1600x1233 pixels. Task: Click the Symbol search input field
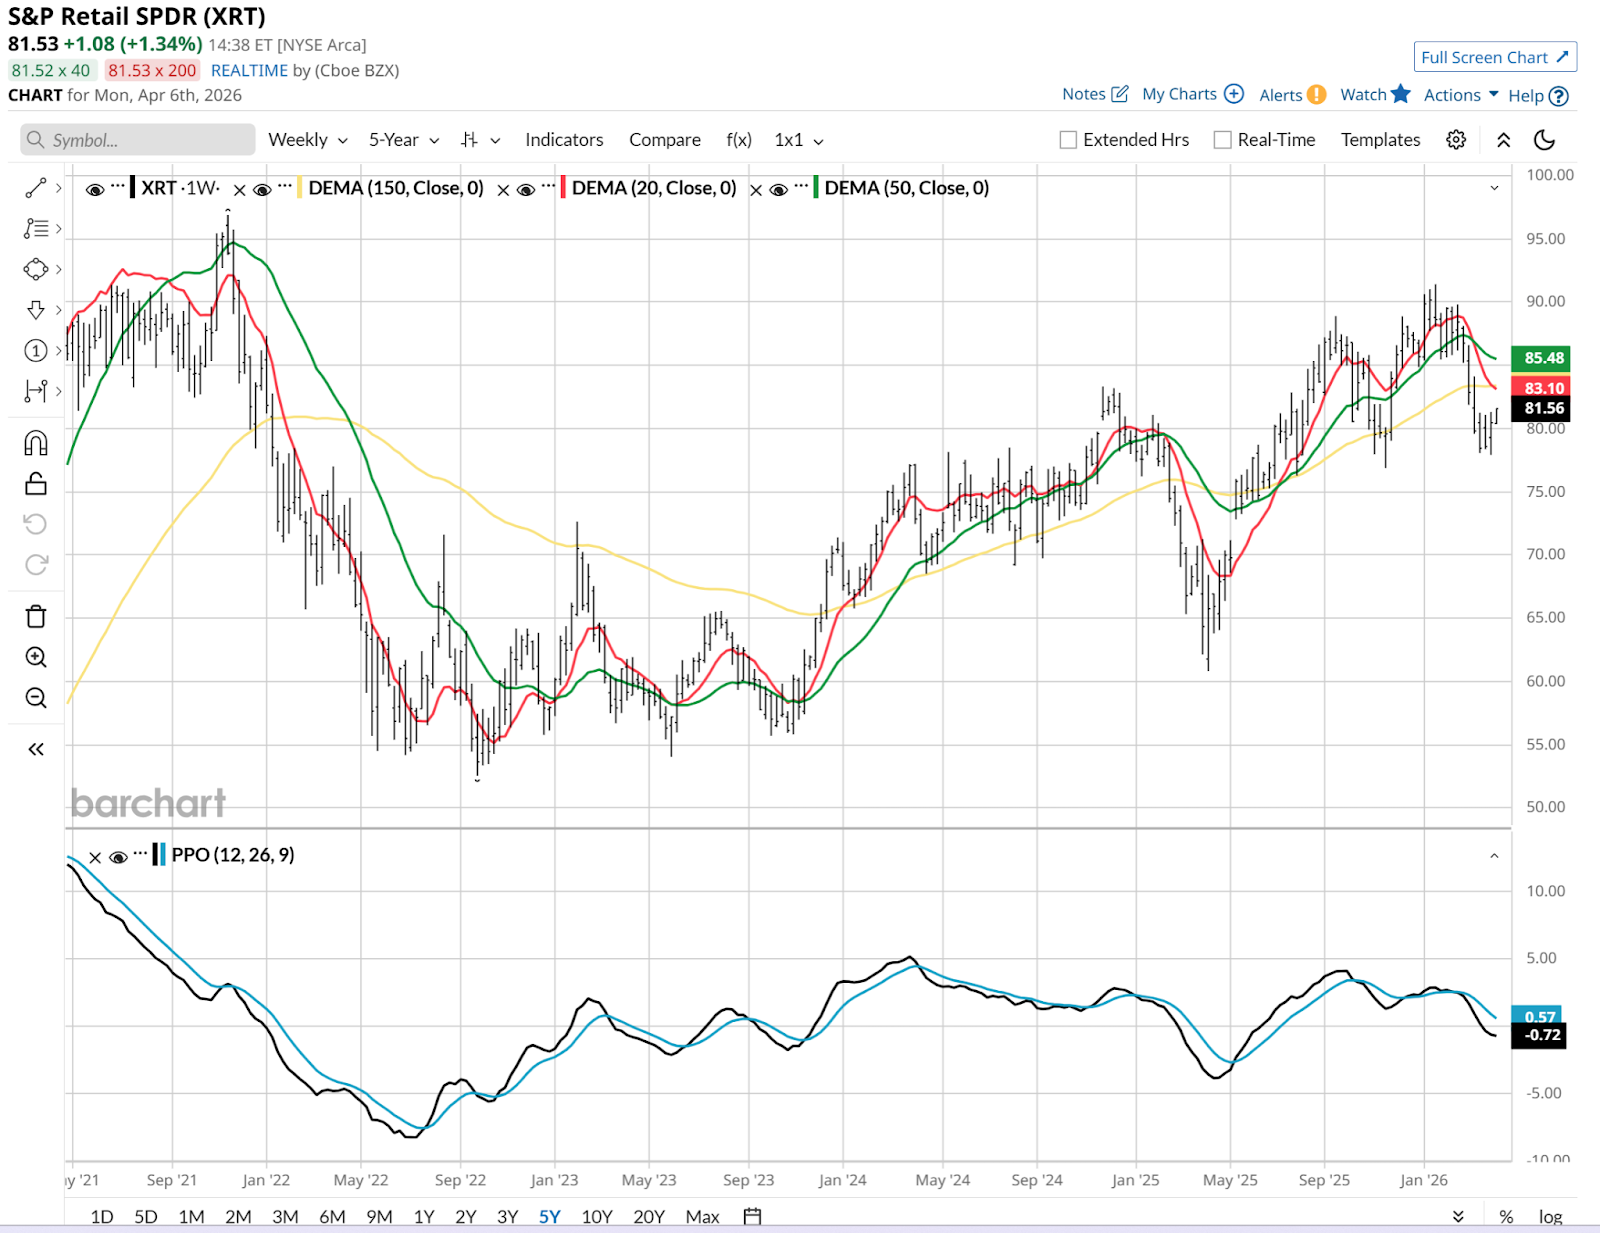tap(138, 140)
